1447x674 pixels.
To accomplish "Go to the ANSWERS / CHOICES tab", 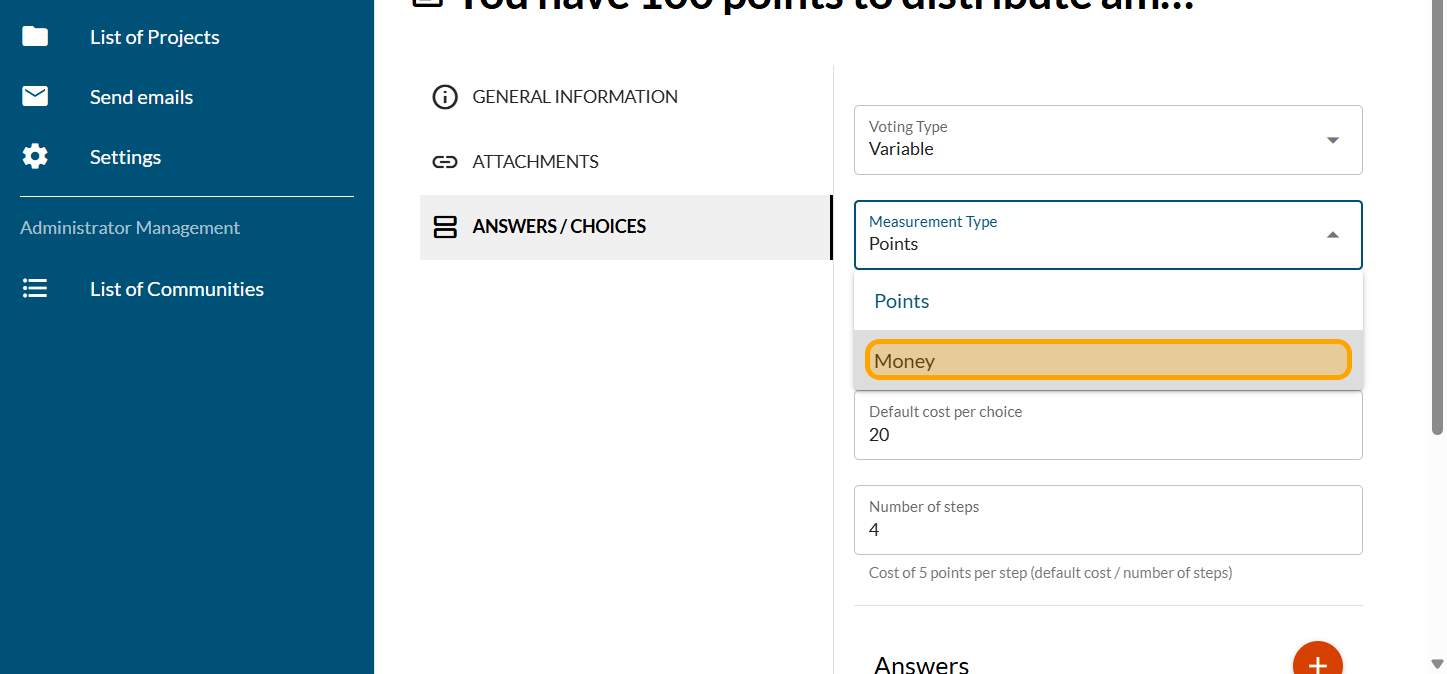I will [559, 227].
